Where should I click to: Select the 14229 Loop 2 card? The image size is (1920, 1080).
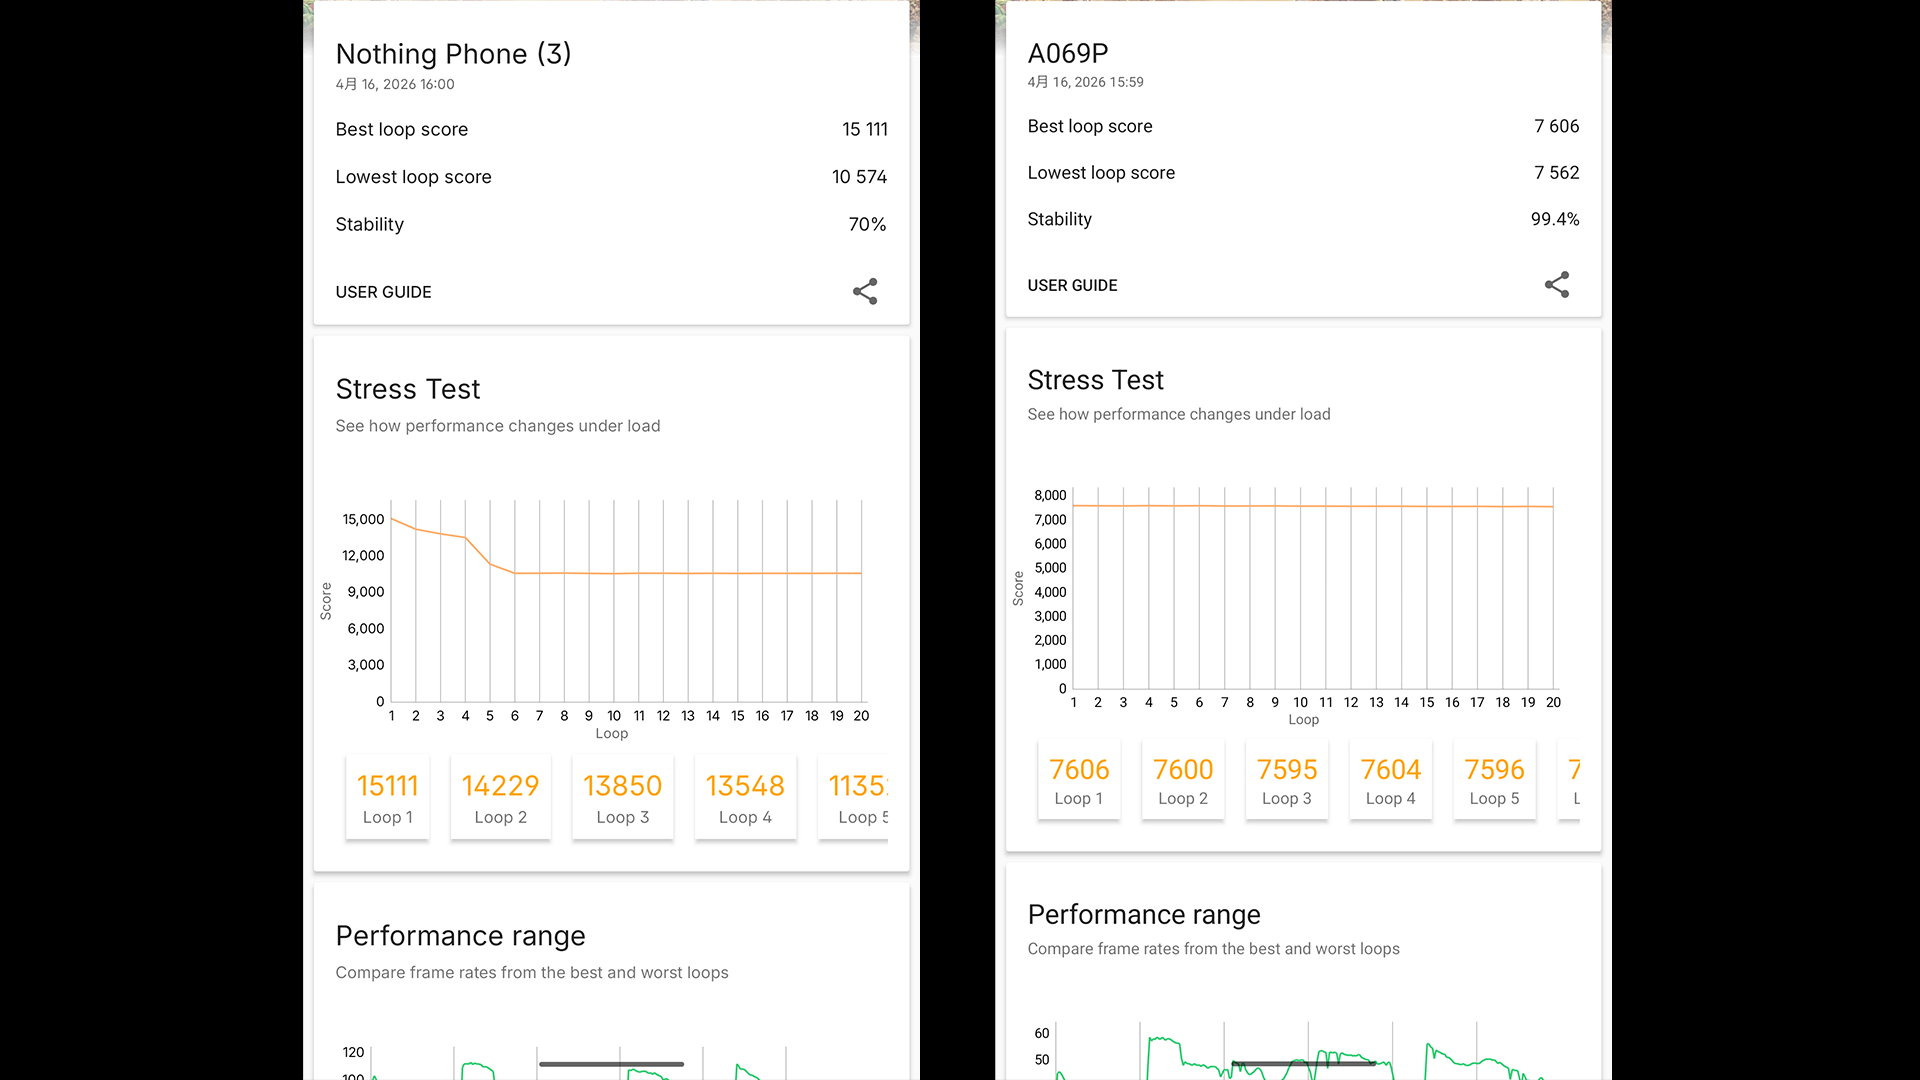500,798
